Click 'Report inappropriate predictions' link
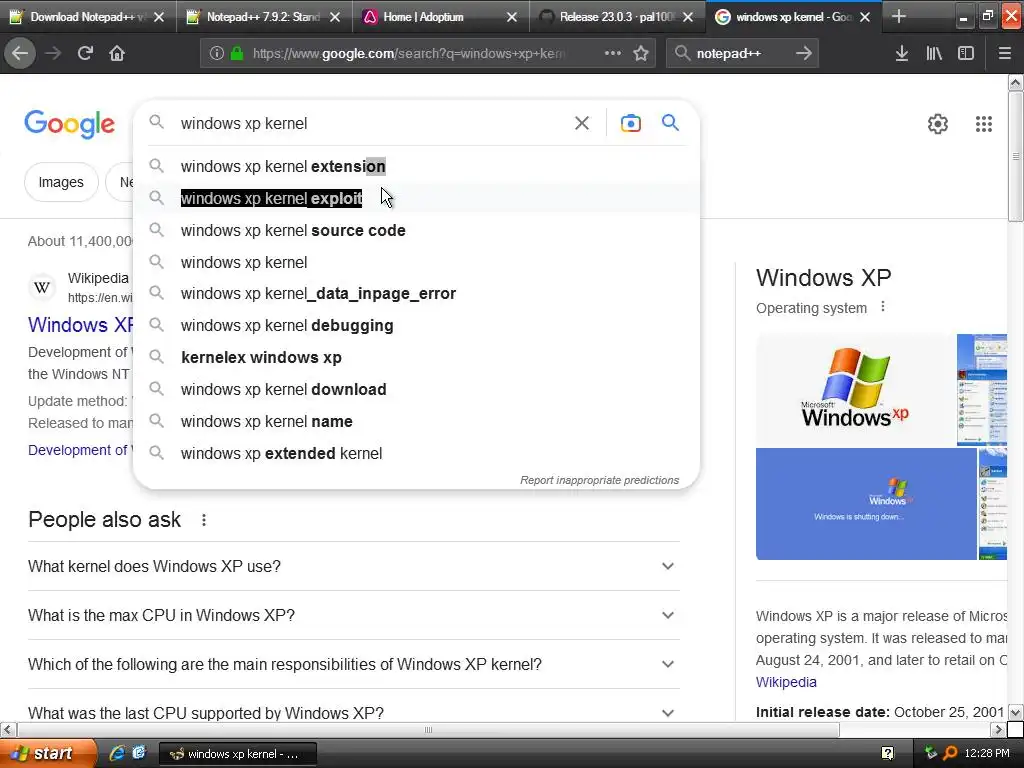Image resolution: width=1024 pixels, height=768 pixels. tap(600, 480)
